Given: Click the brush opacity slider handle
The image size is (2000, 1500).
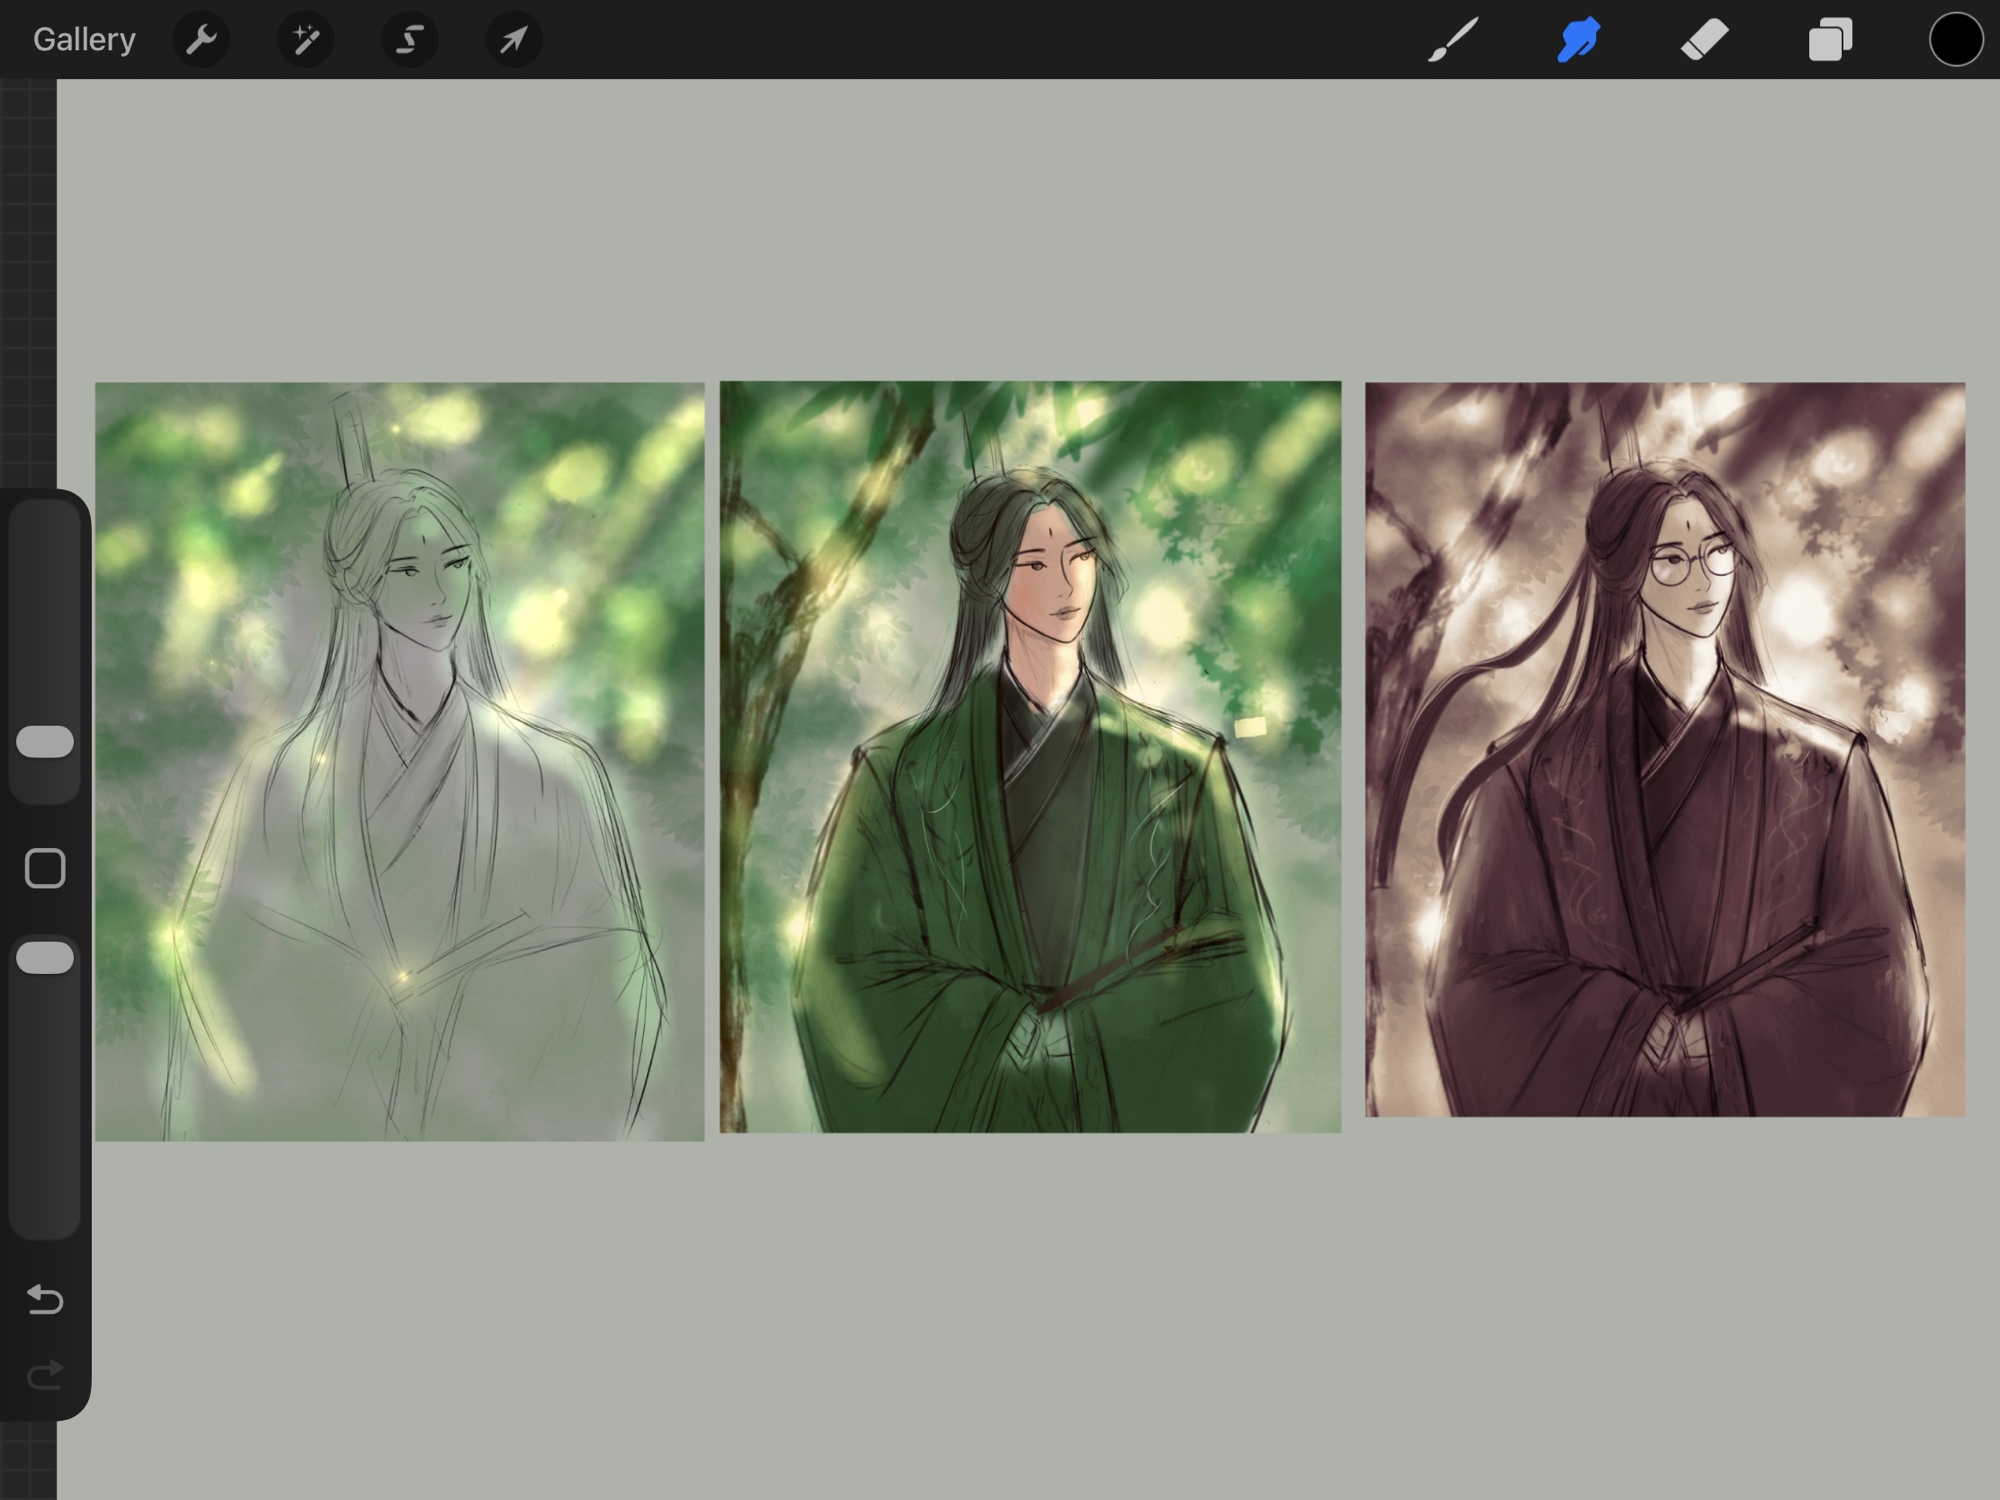Looking at the screenshot, I should click(x=45, y=958).
